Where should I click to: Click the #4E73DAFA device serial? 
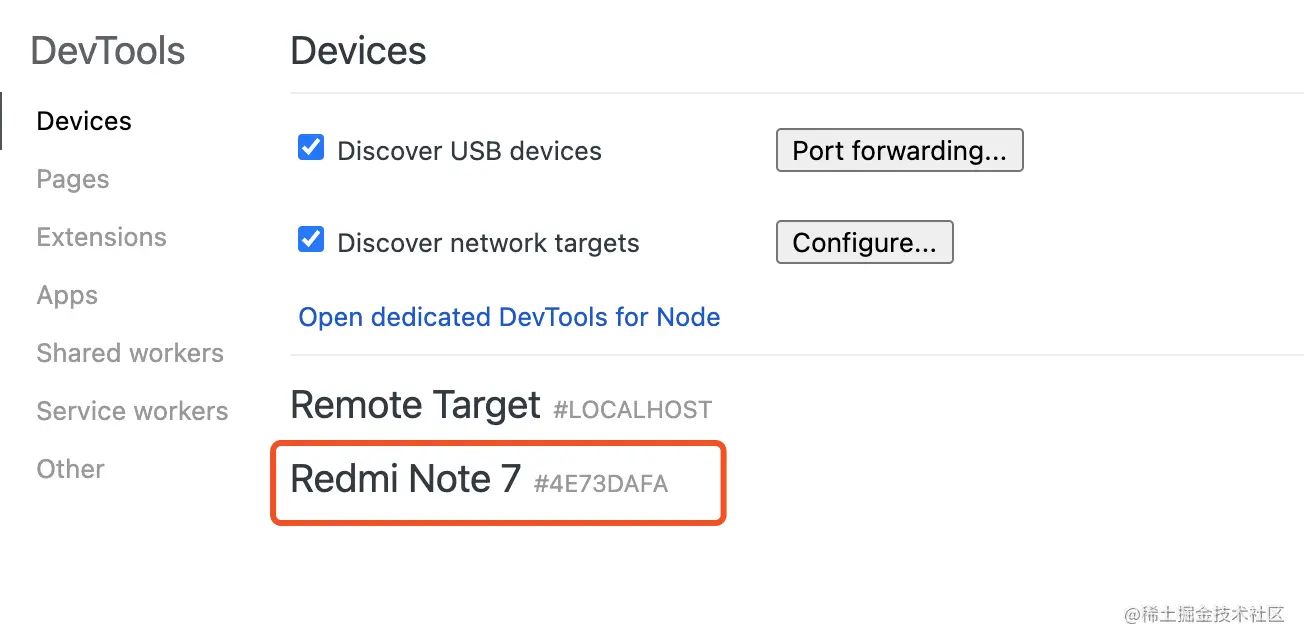click(x=600, y=484)
